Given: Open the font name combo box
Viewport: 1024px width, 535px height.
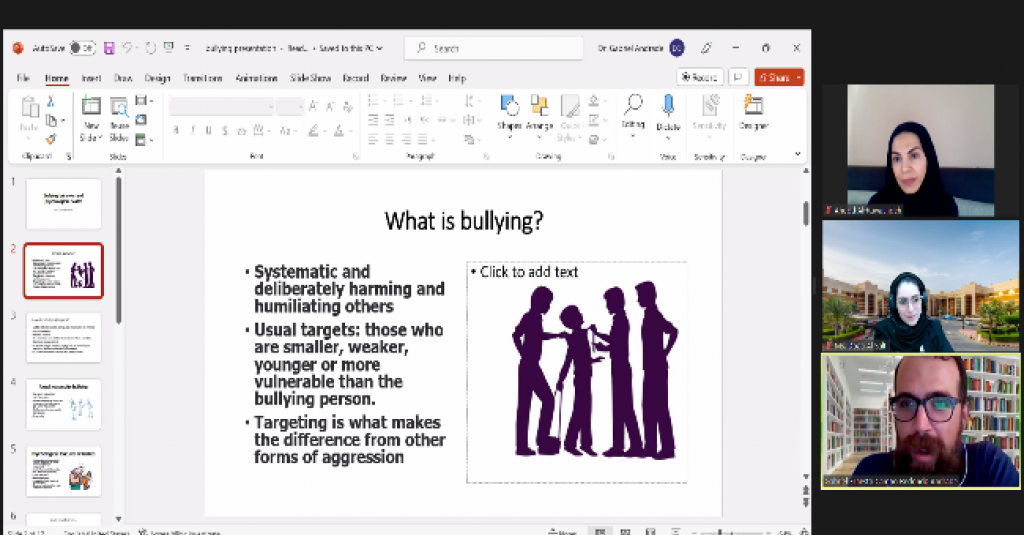Looking at the screenshot, I should click(x=221, y=107).
